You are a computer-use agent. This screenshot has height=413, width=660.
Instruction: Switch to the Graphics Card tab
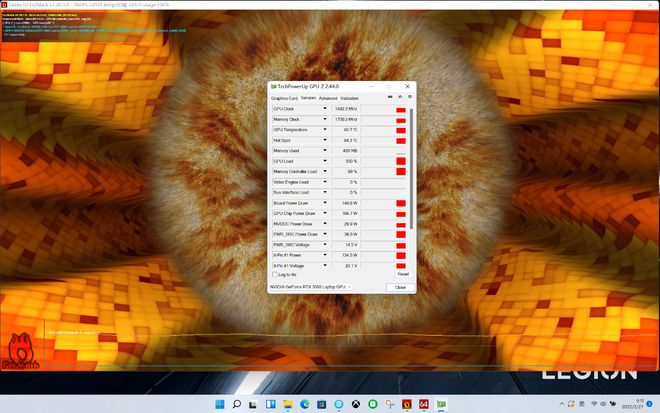pyautogui.click(x=284, y=98)
